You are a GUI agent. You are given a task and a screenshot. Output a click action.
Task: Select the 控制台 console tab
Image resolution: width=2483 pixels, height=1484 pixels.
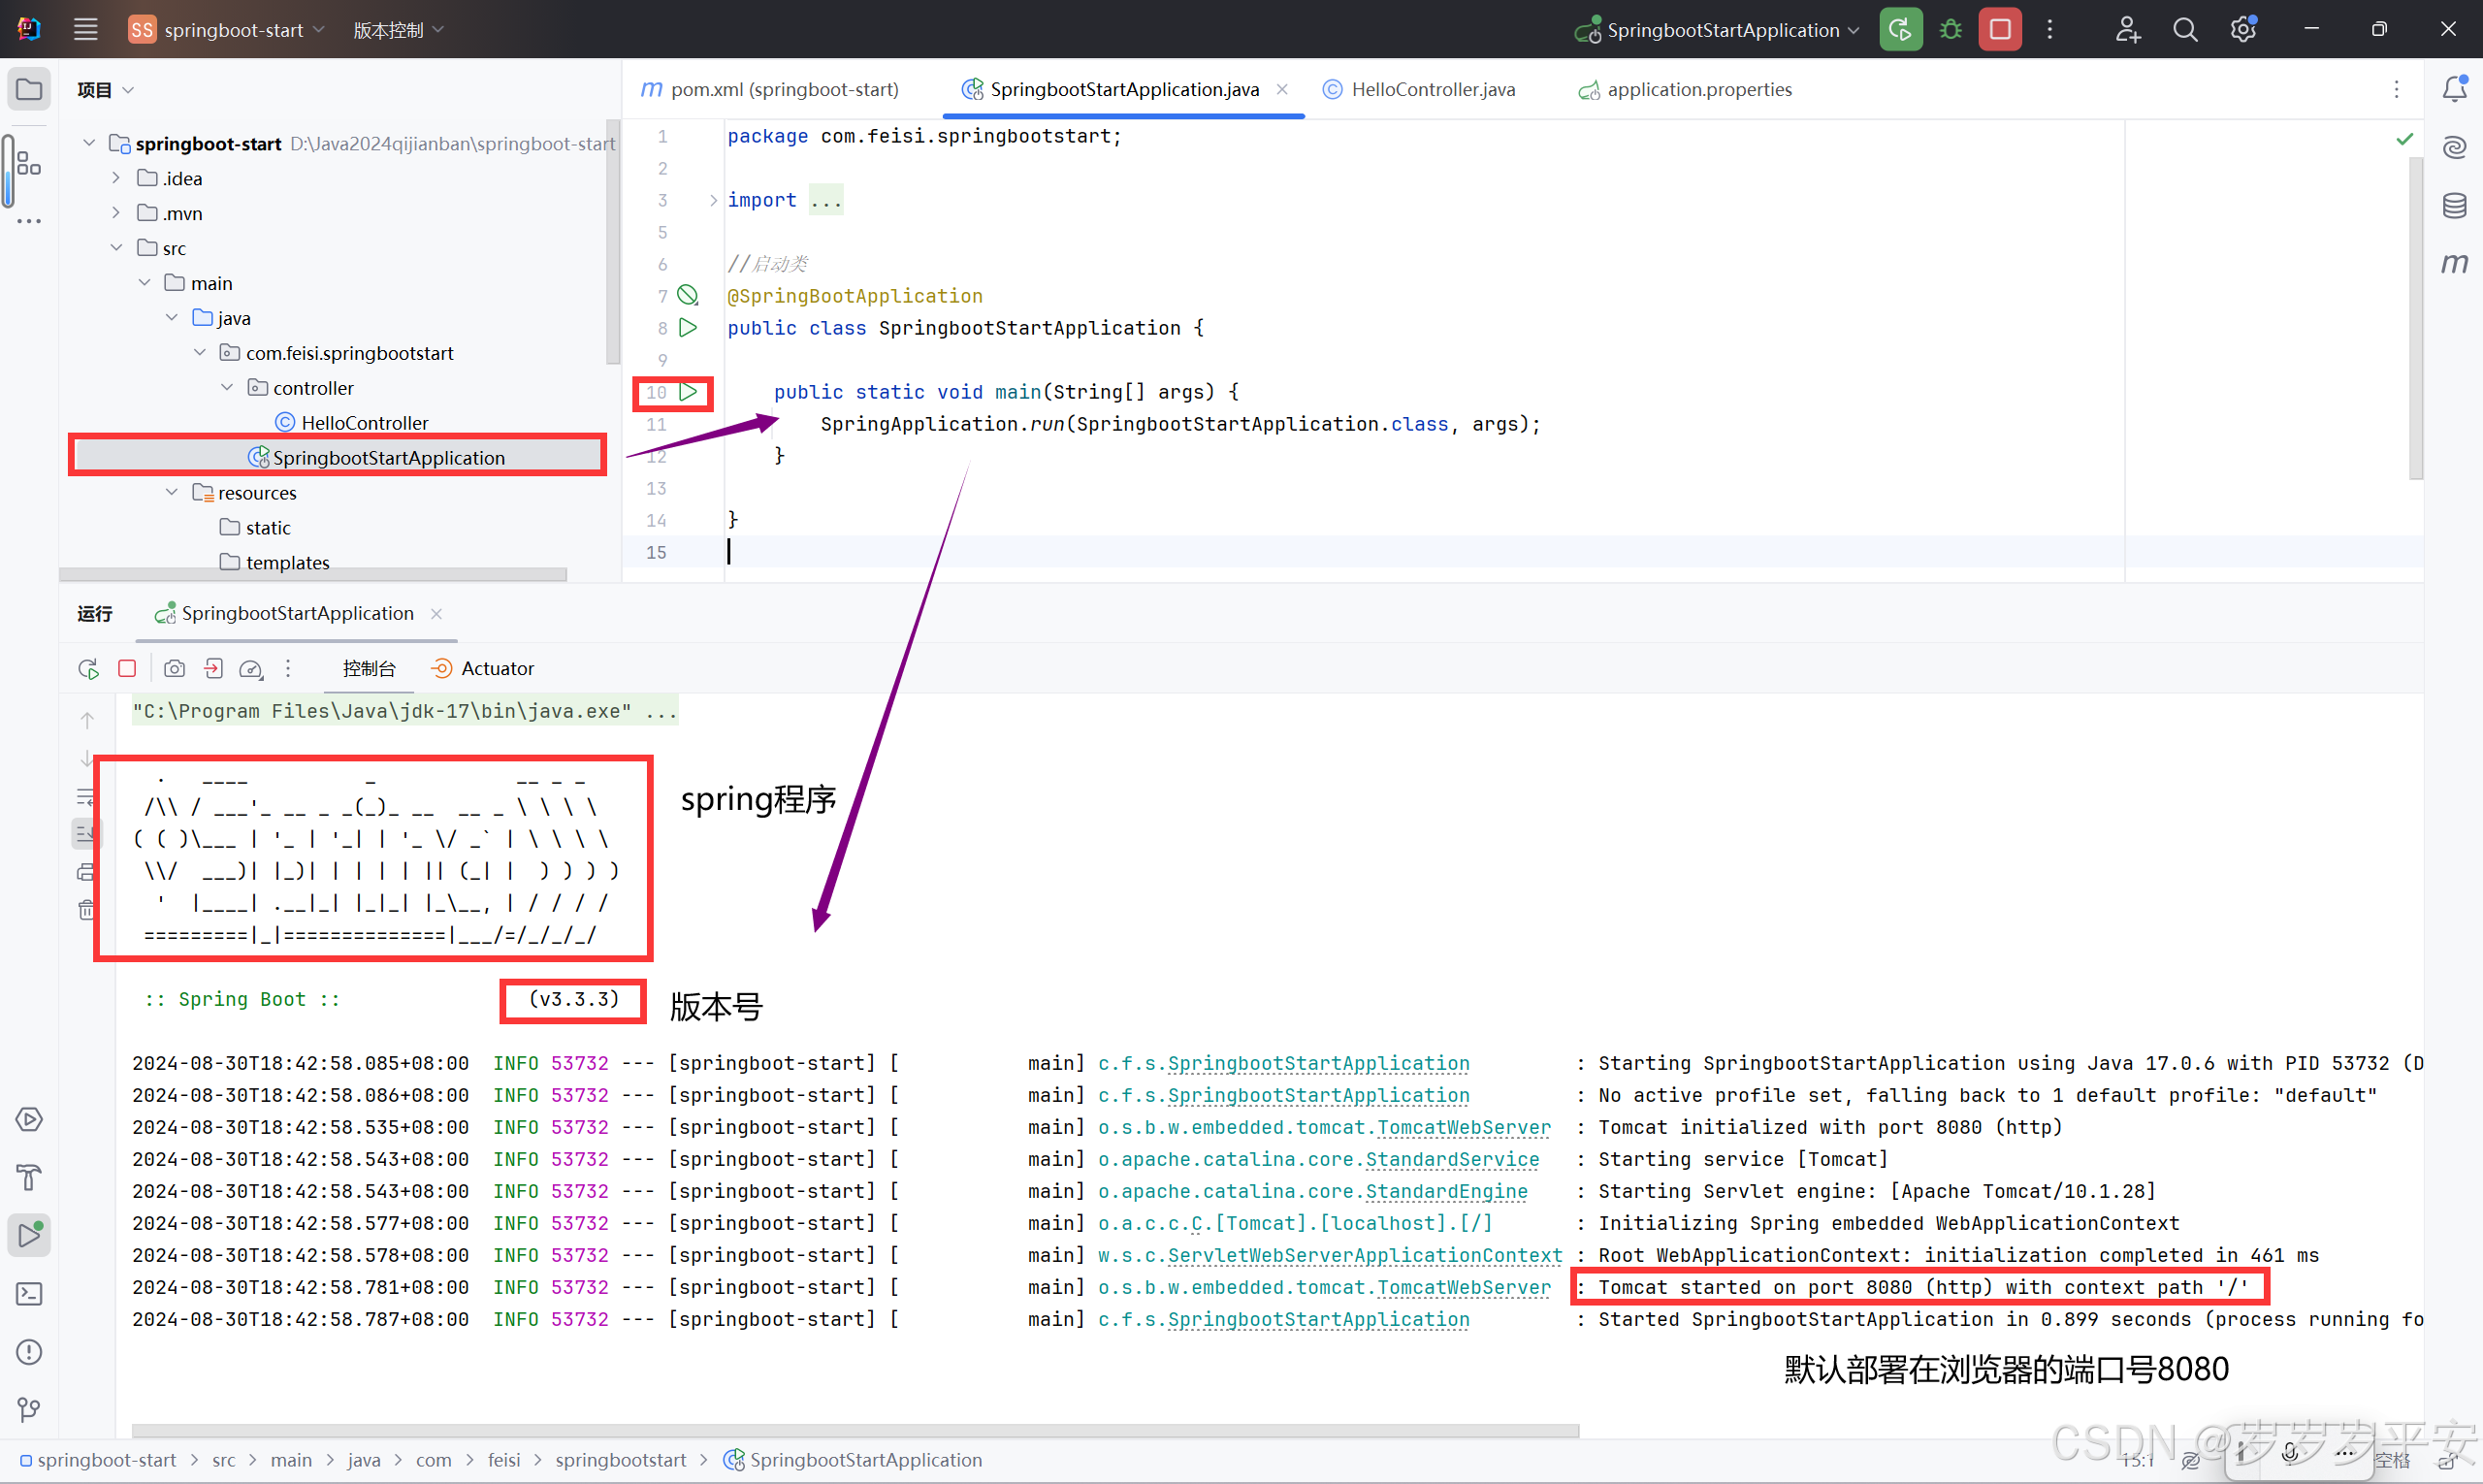tap(369, 668)
